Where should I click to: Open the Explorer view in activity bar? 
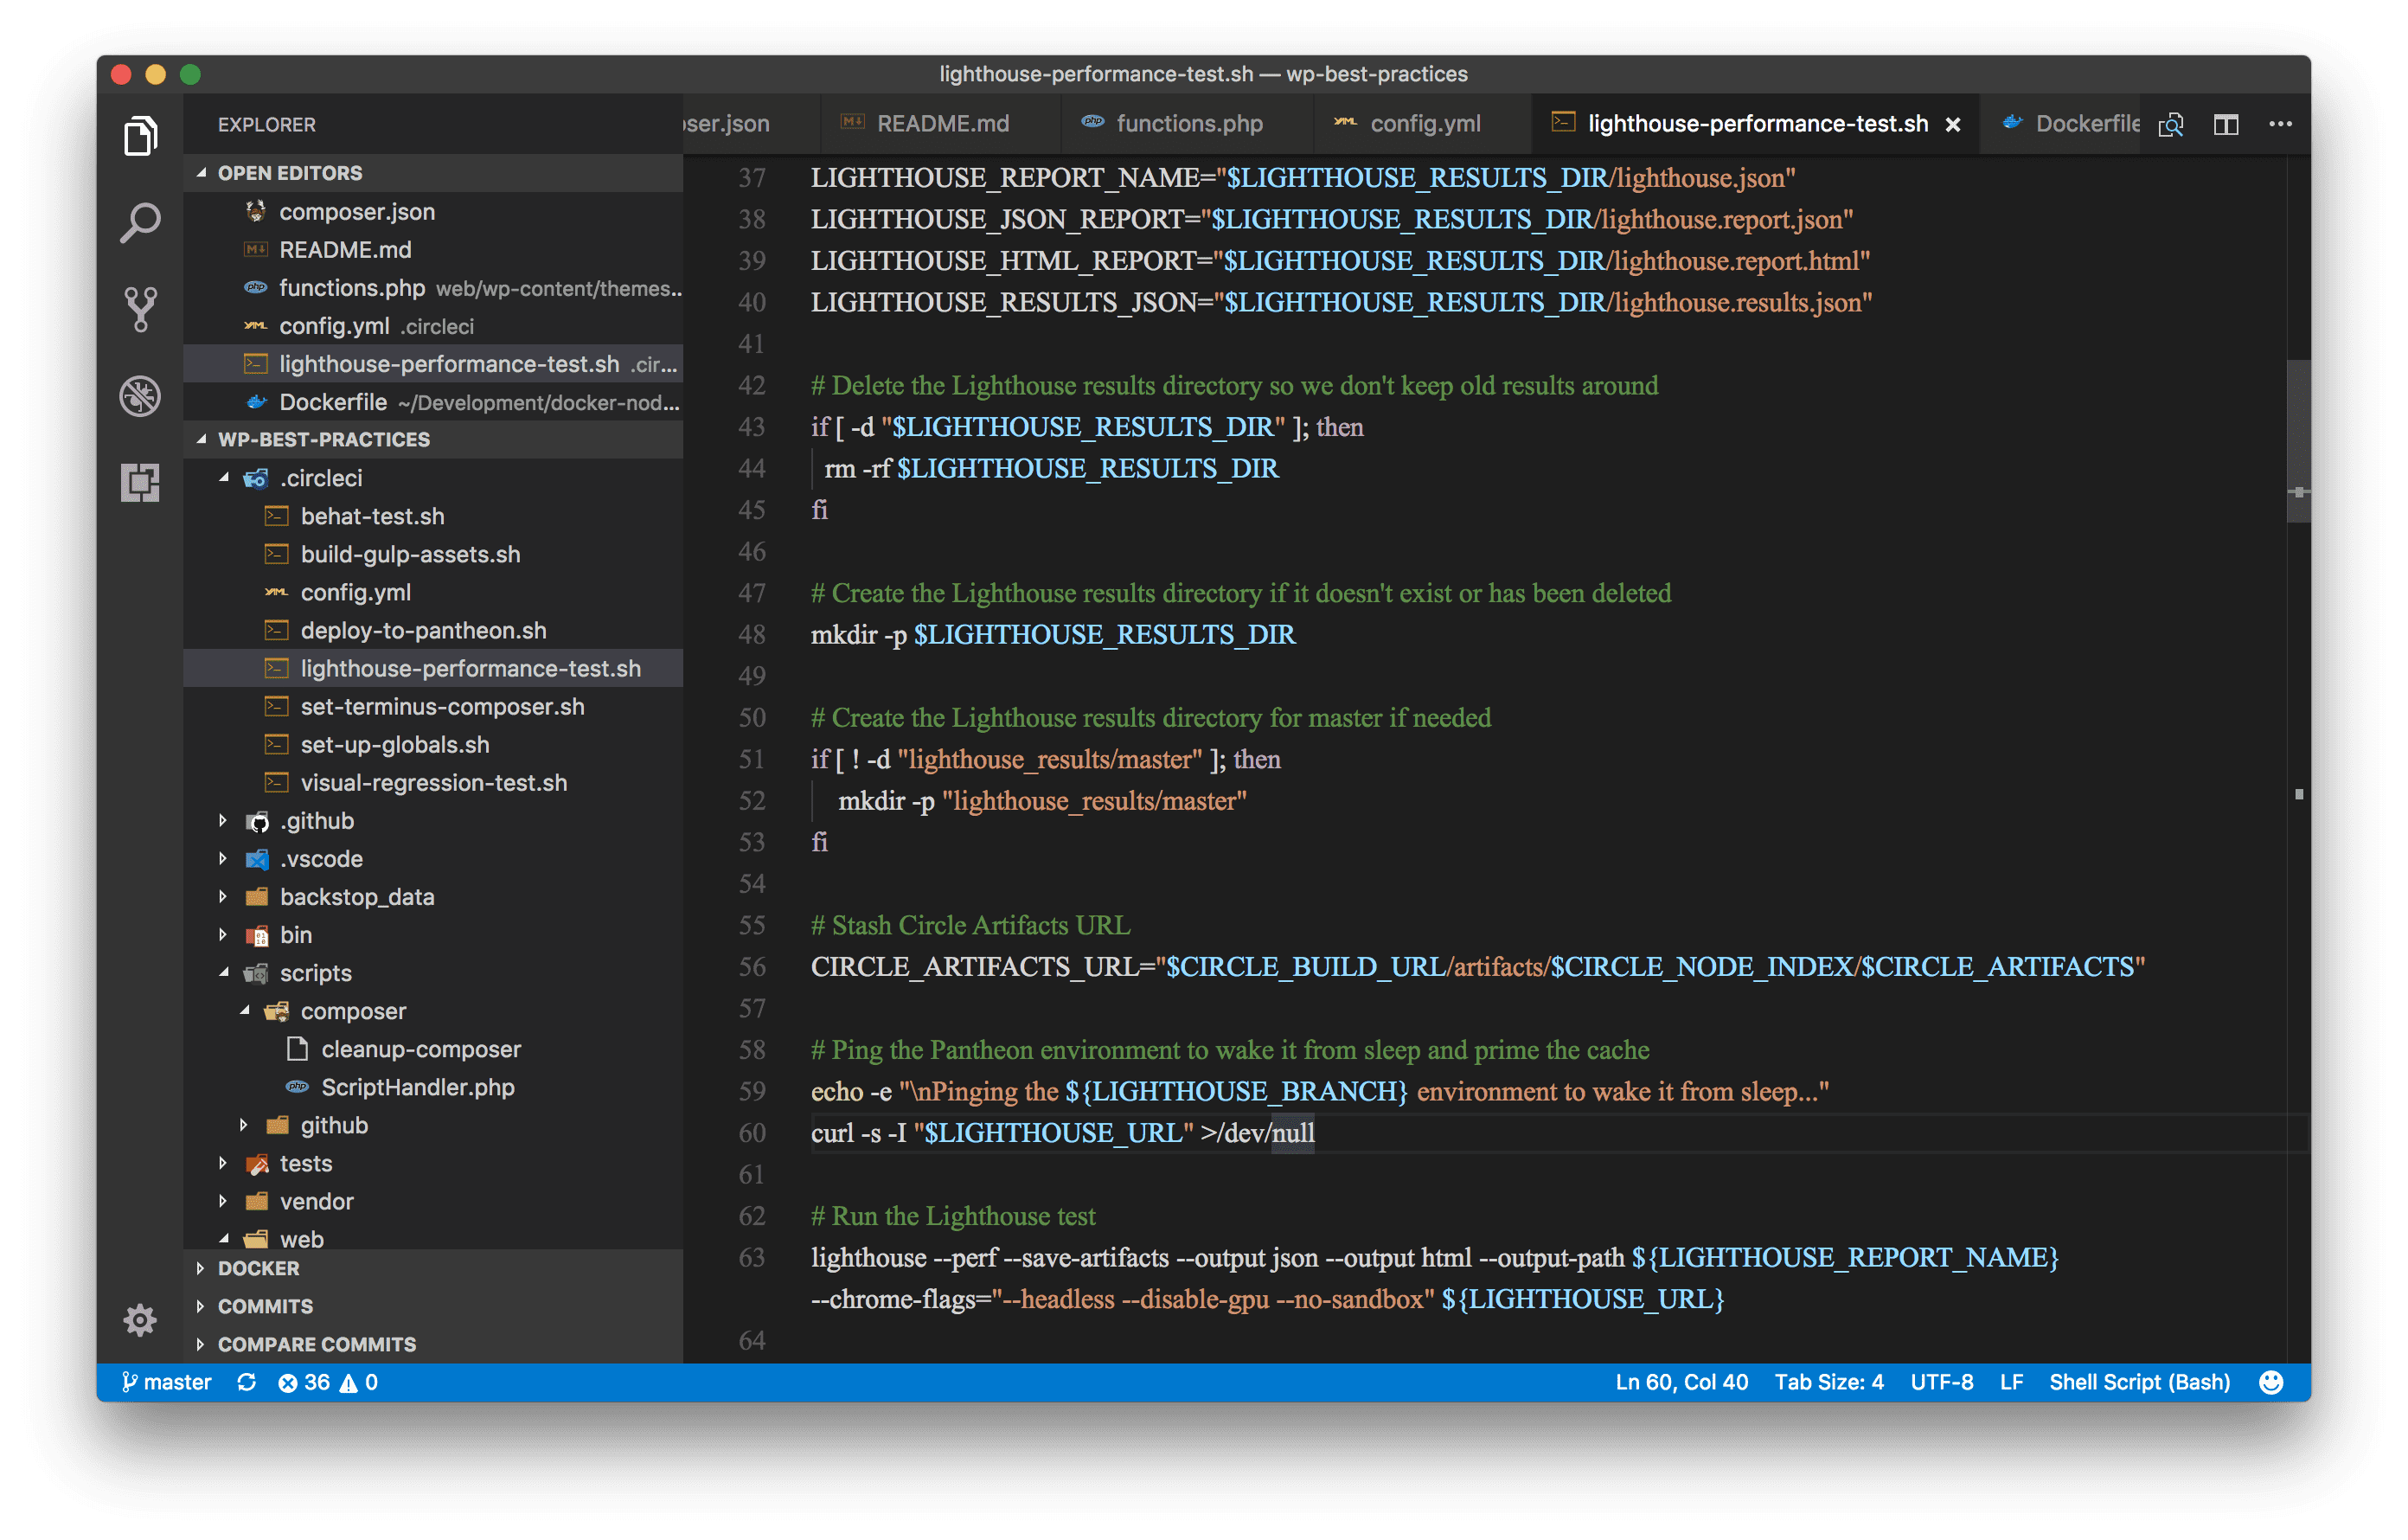tap(140, 136)
